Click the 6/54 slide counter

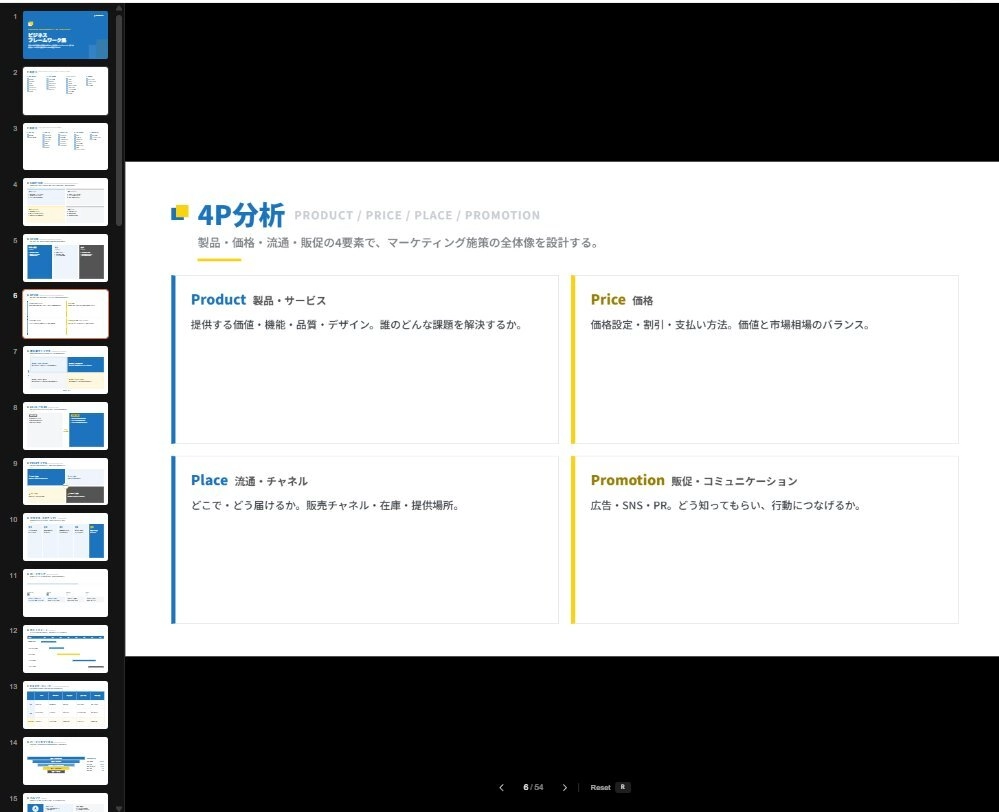[x=533, y=787]
